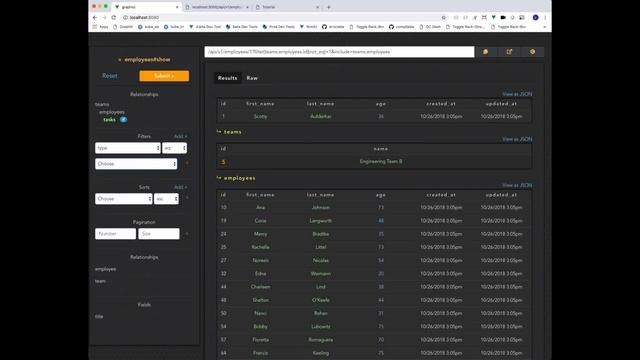The width and height of the screenshot is (640, 360).
Task: Select the Tutorial browser tab
Action: [286, 7]
